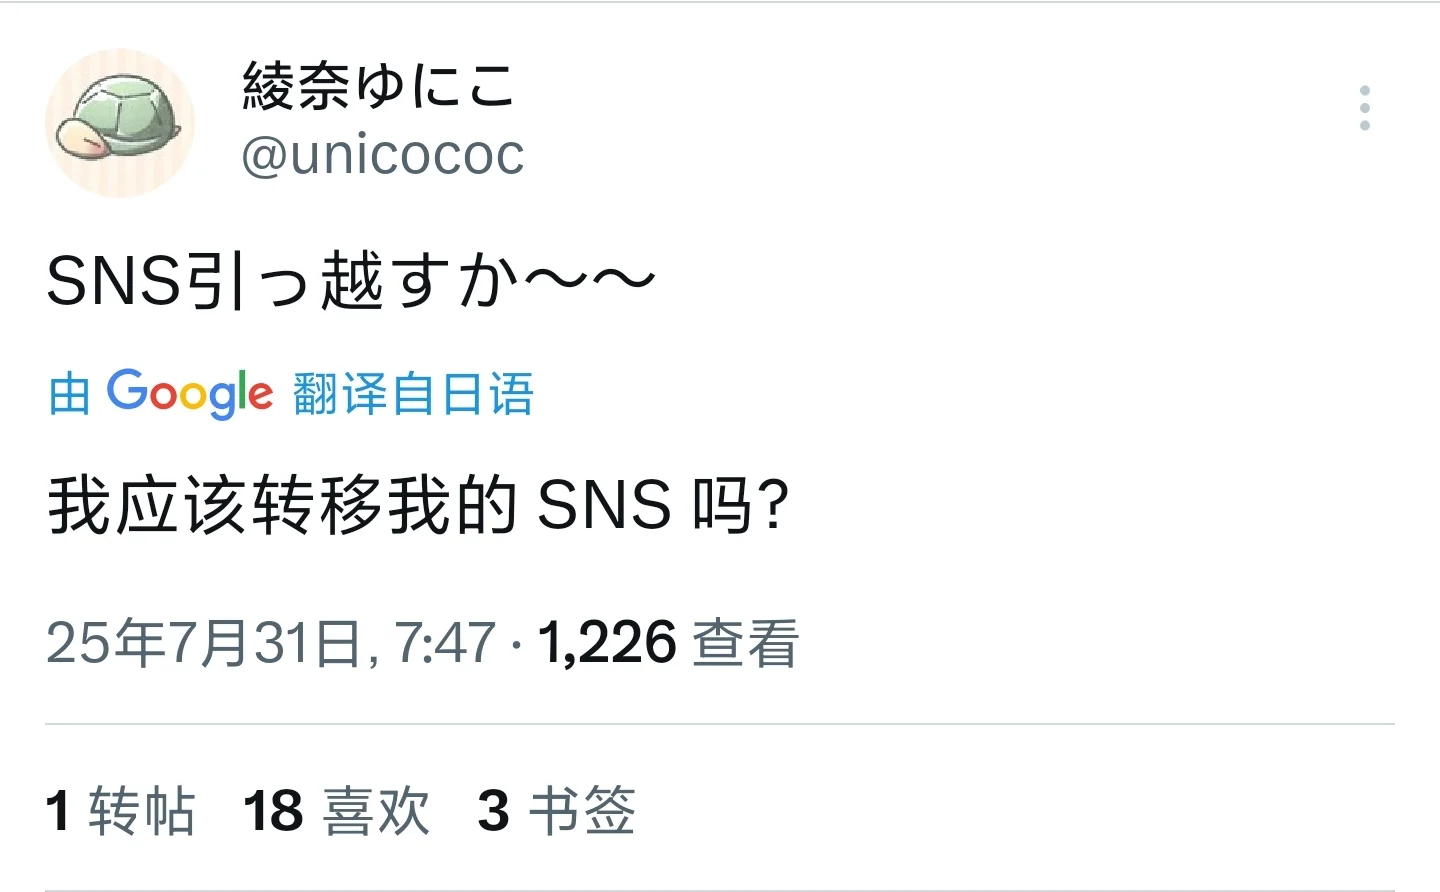Click the 7:47 timestamp
This screenshot has height=892, width=1440.
pyautogui.click(x=445, y=642)
